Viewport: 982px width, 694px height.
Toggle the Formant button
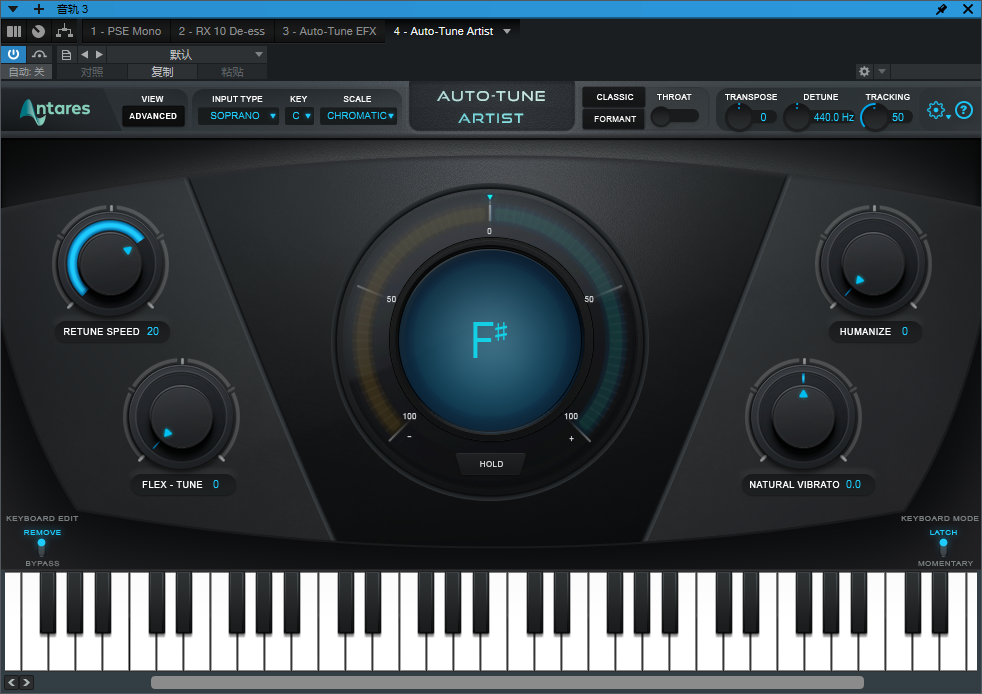click(x=614, y=119)
